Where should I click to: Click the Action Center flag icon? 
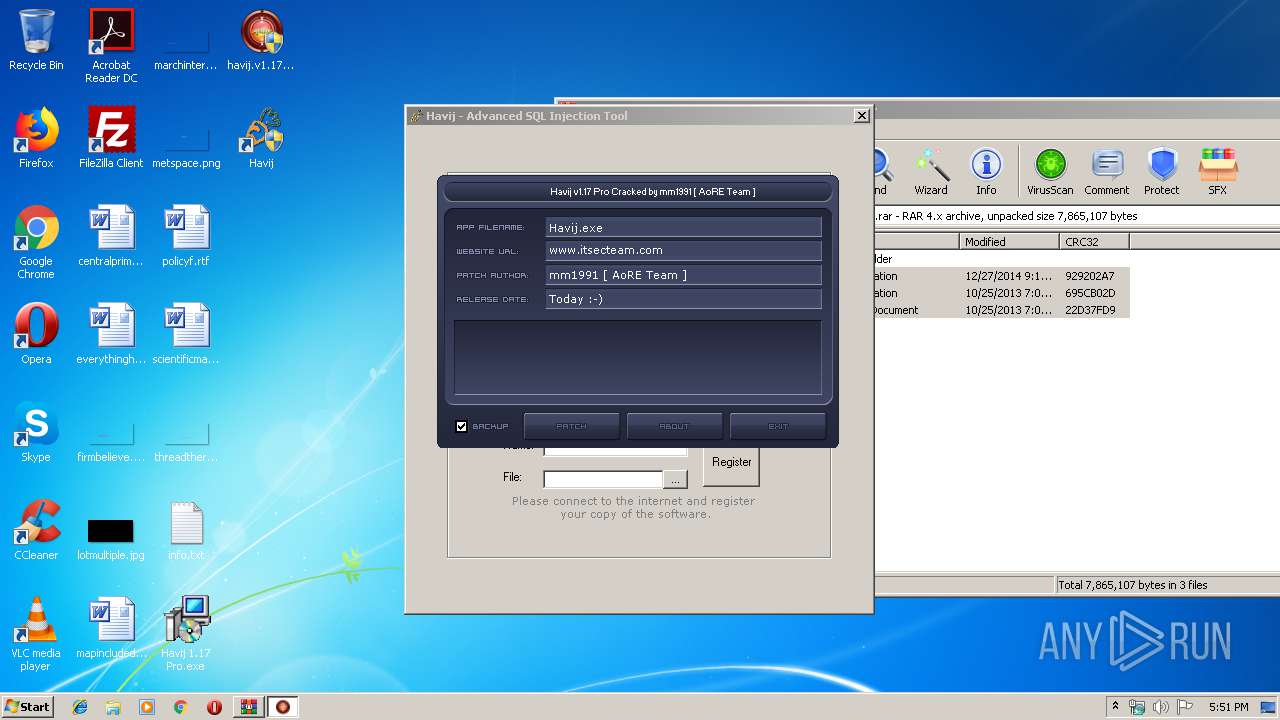(x=1183, y=707)
